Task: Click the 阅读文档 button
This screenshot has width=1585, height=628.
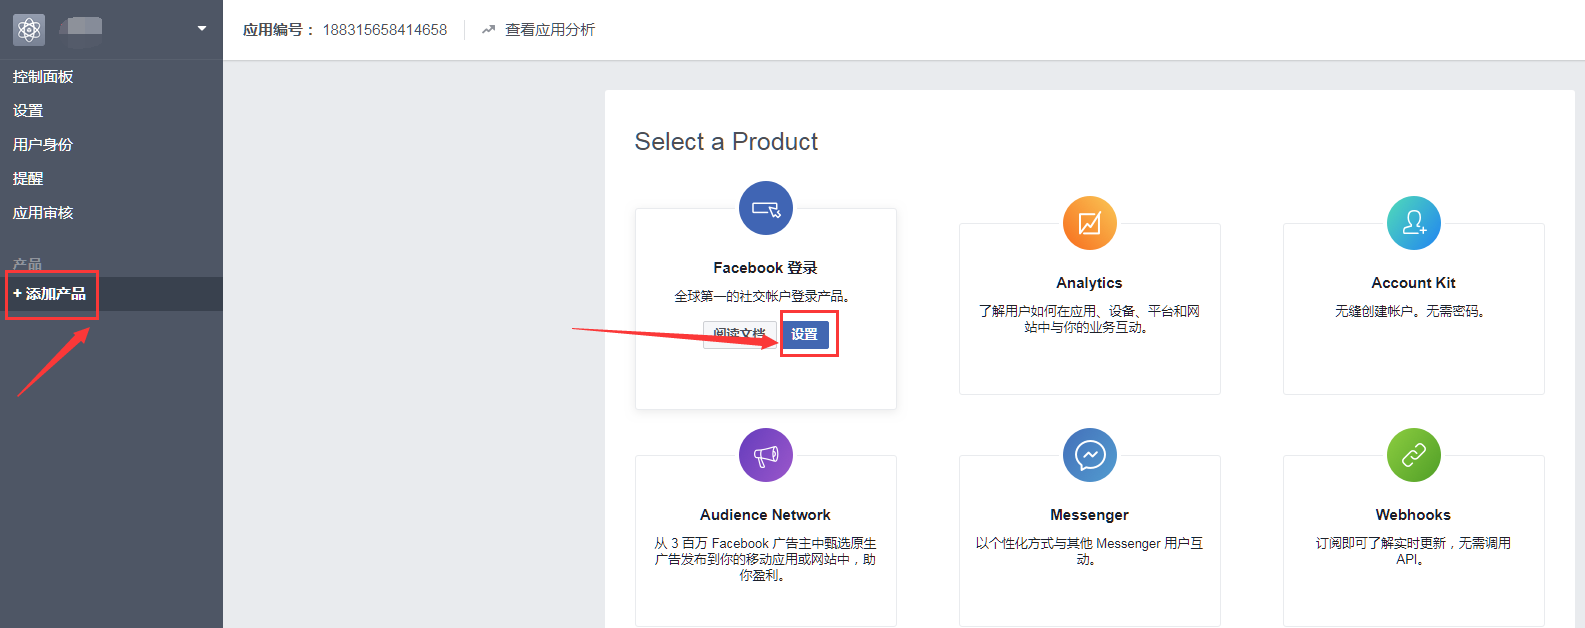Action: 738,334
